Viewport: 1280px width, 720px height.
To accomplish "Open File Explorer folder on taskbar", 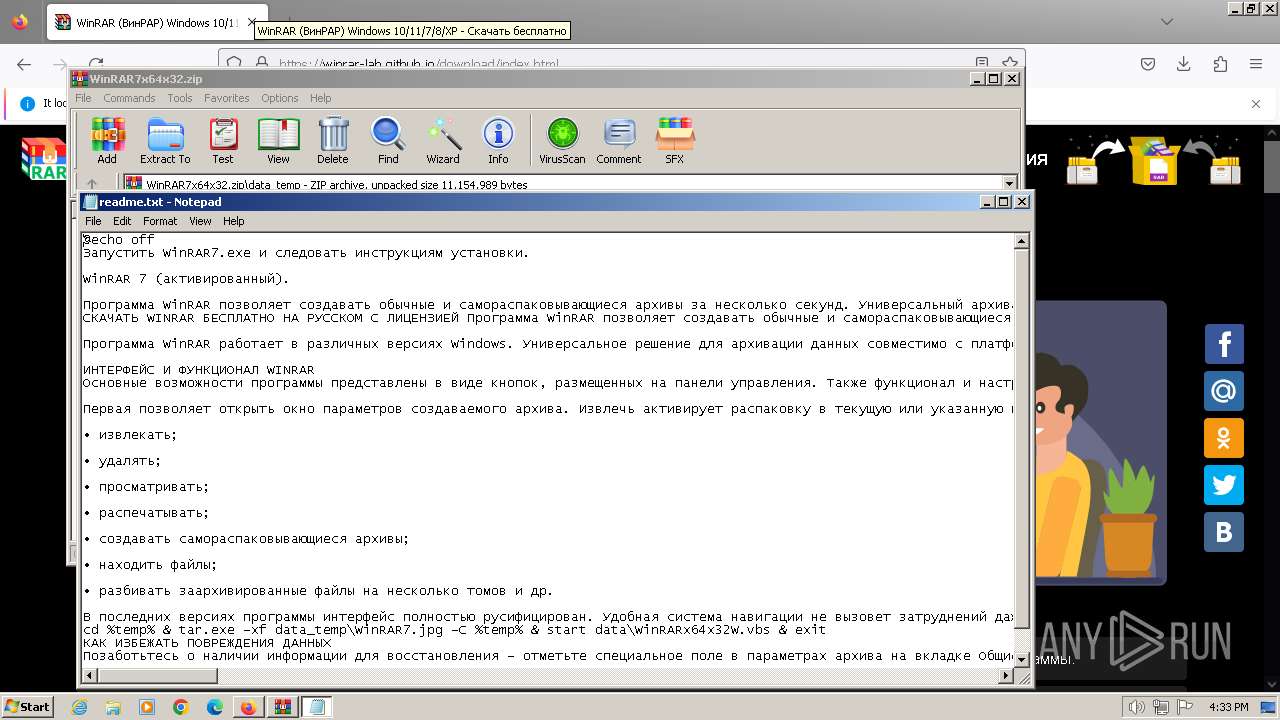I will tap(112, 707).
